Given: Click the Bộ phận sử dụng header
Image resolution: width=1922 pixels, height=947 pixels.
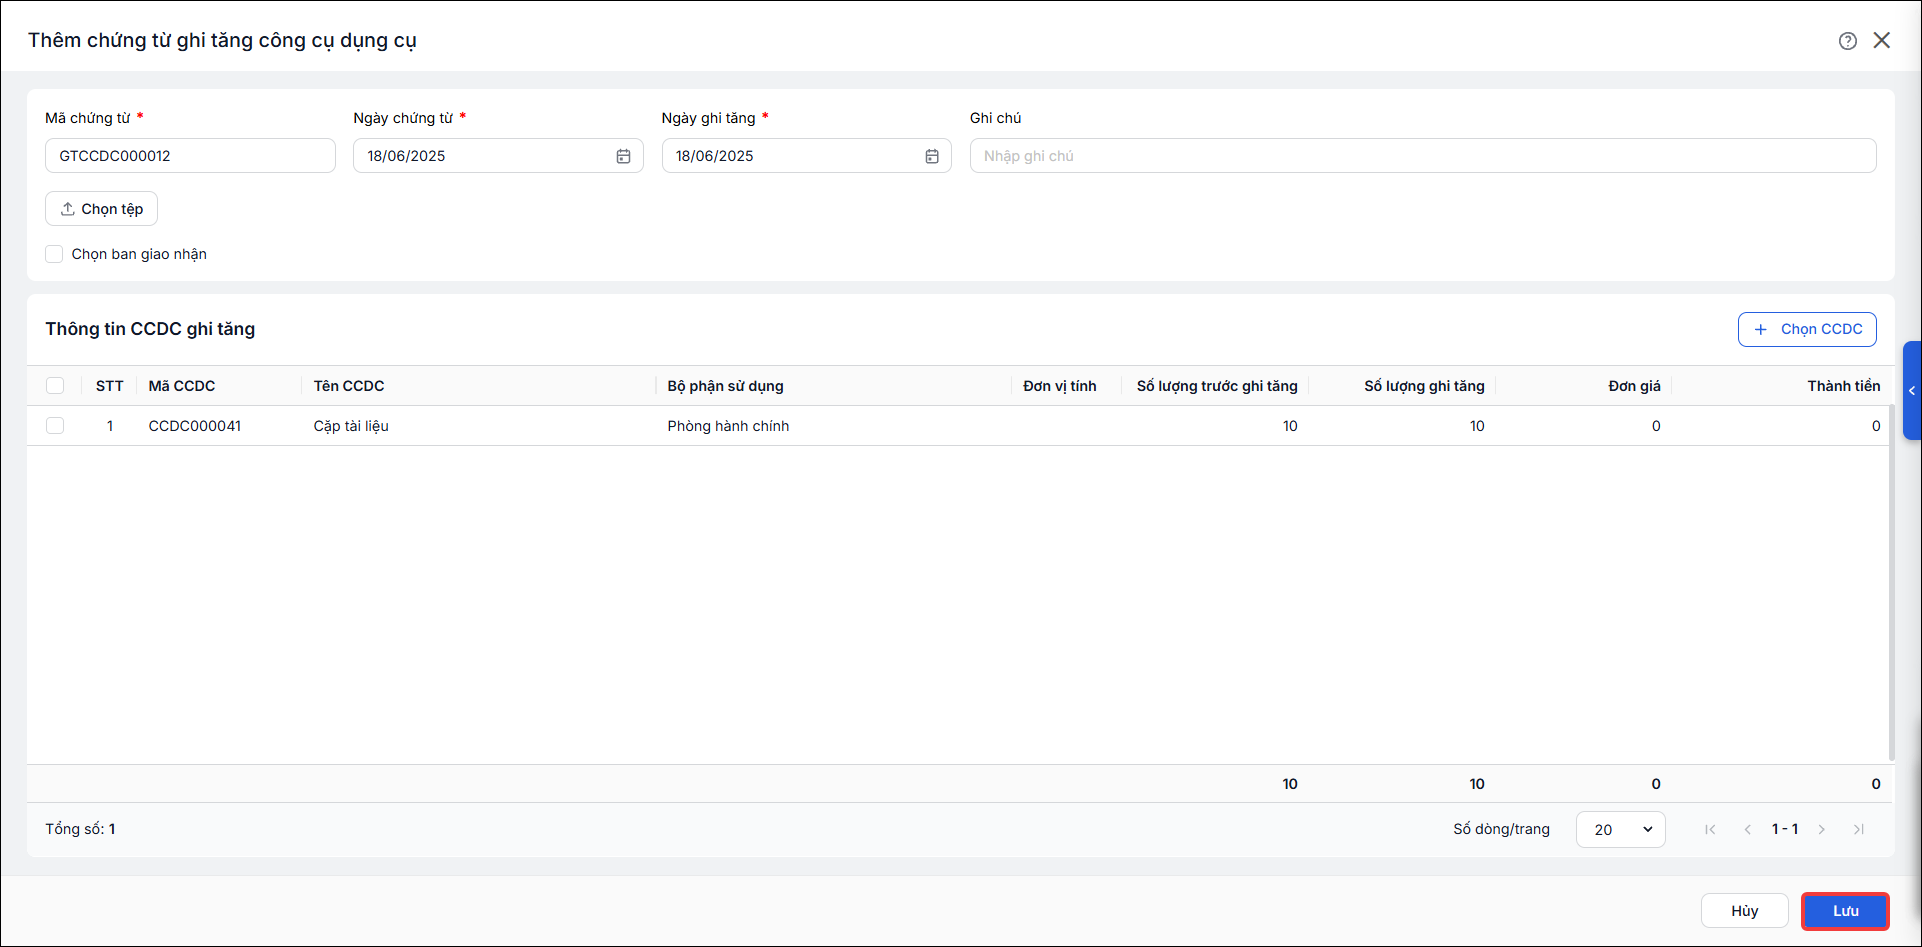Looking at the screenshot, I should point(726,386).
